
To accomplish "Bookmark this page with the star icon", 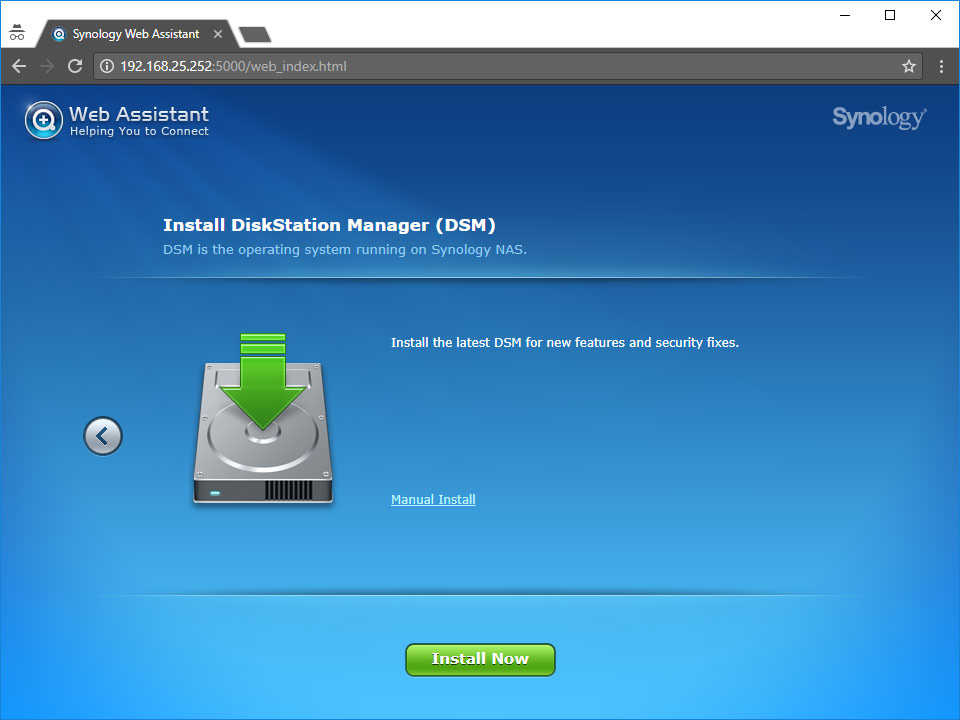I will click(909, 66).
